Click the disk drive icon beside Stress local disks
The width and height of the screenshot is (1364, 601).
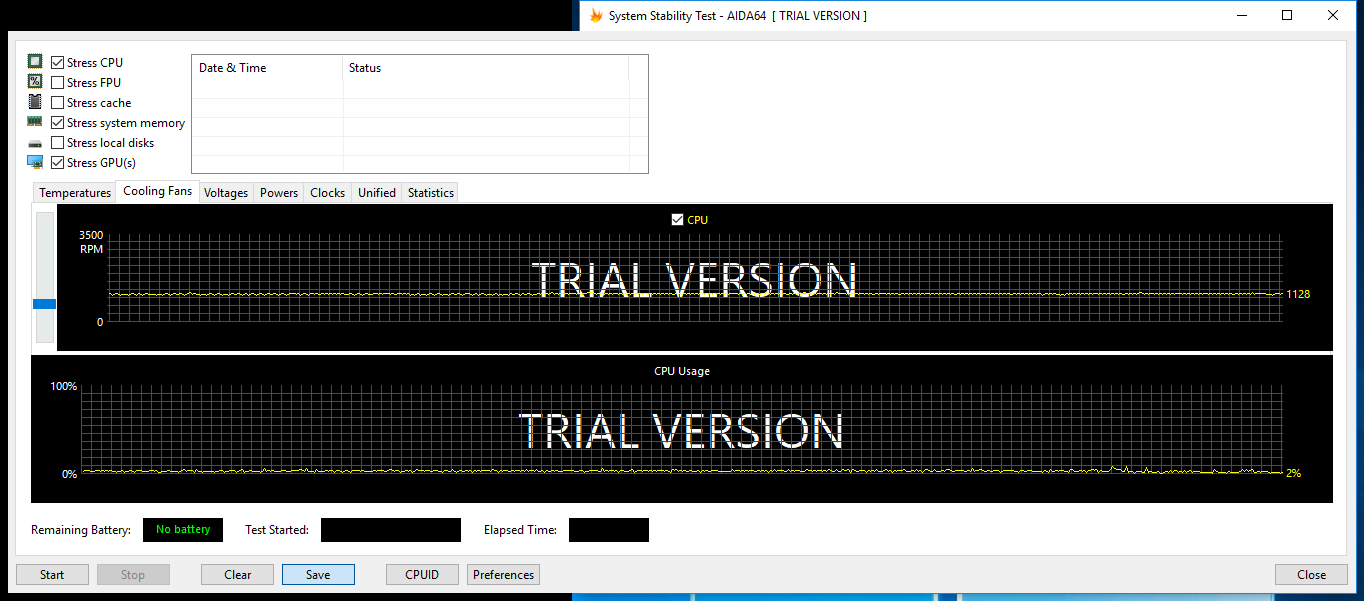tap(35, 143)
